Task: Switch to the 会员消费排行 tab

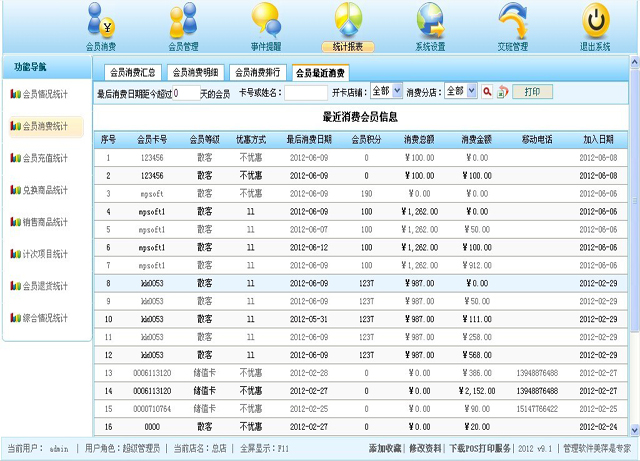Action: click(x=257, y=72)
